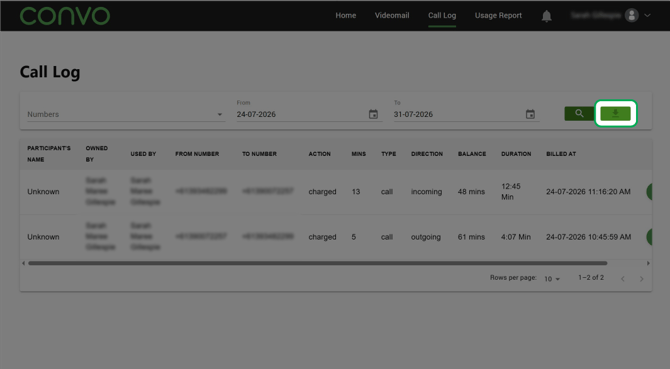Sort by Direction column header
The height and width of the screenshot is (369, 670).
click(427, 154)
